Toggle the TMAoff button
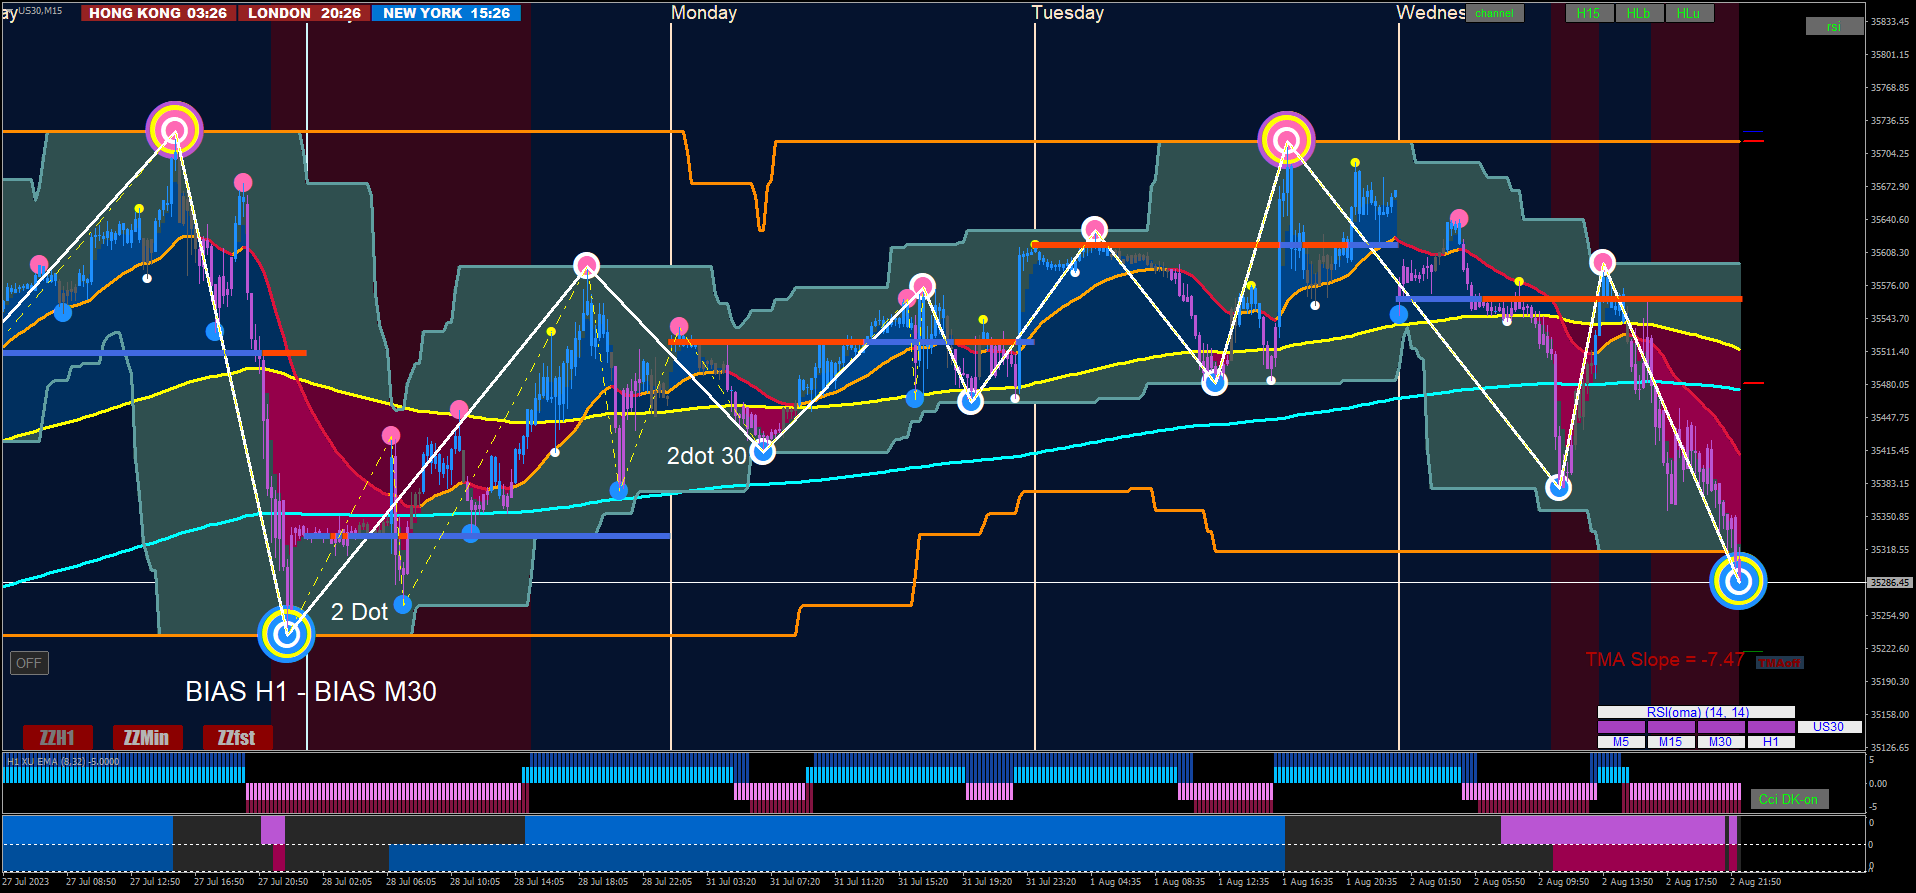 click(1780, 663)
